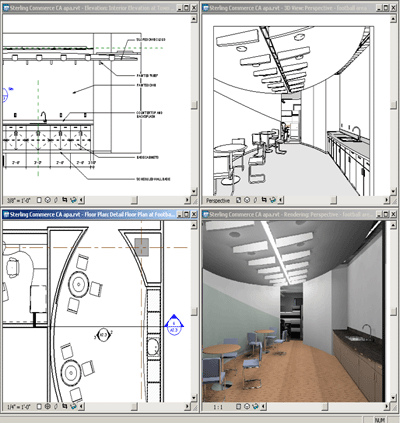400x423 pixels.
Task: Click first control icon in Rendering view bar
Action: [x=239, y=406]
